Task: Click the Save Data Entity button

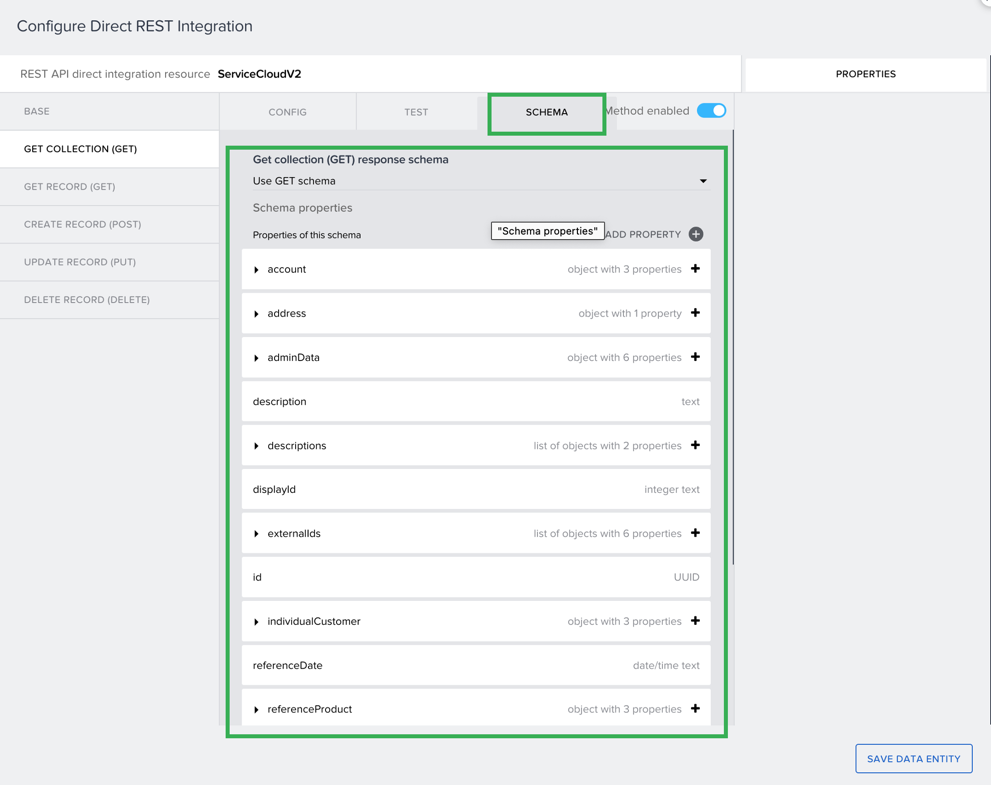Action: [x=913, y=759]
